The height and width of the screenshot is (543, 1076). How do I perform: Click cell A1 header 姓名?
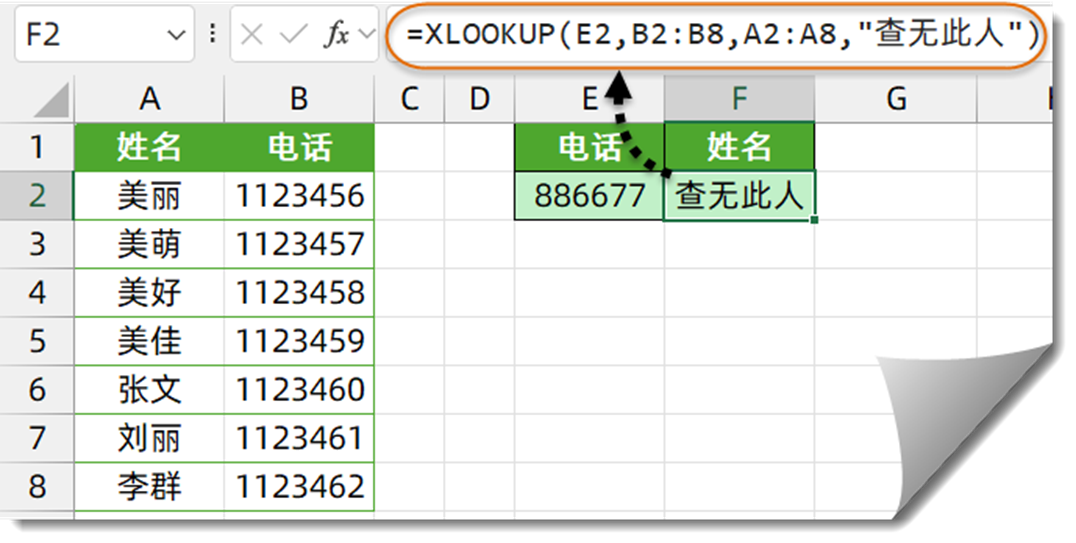pos(149,147)
